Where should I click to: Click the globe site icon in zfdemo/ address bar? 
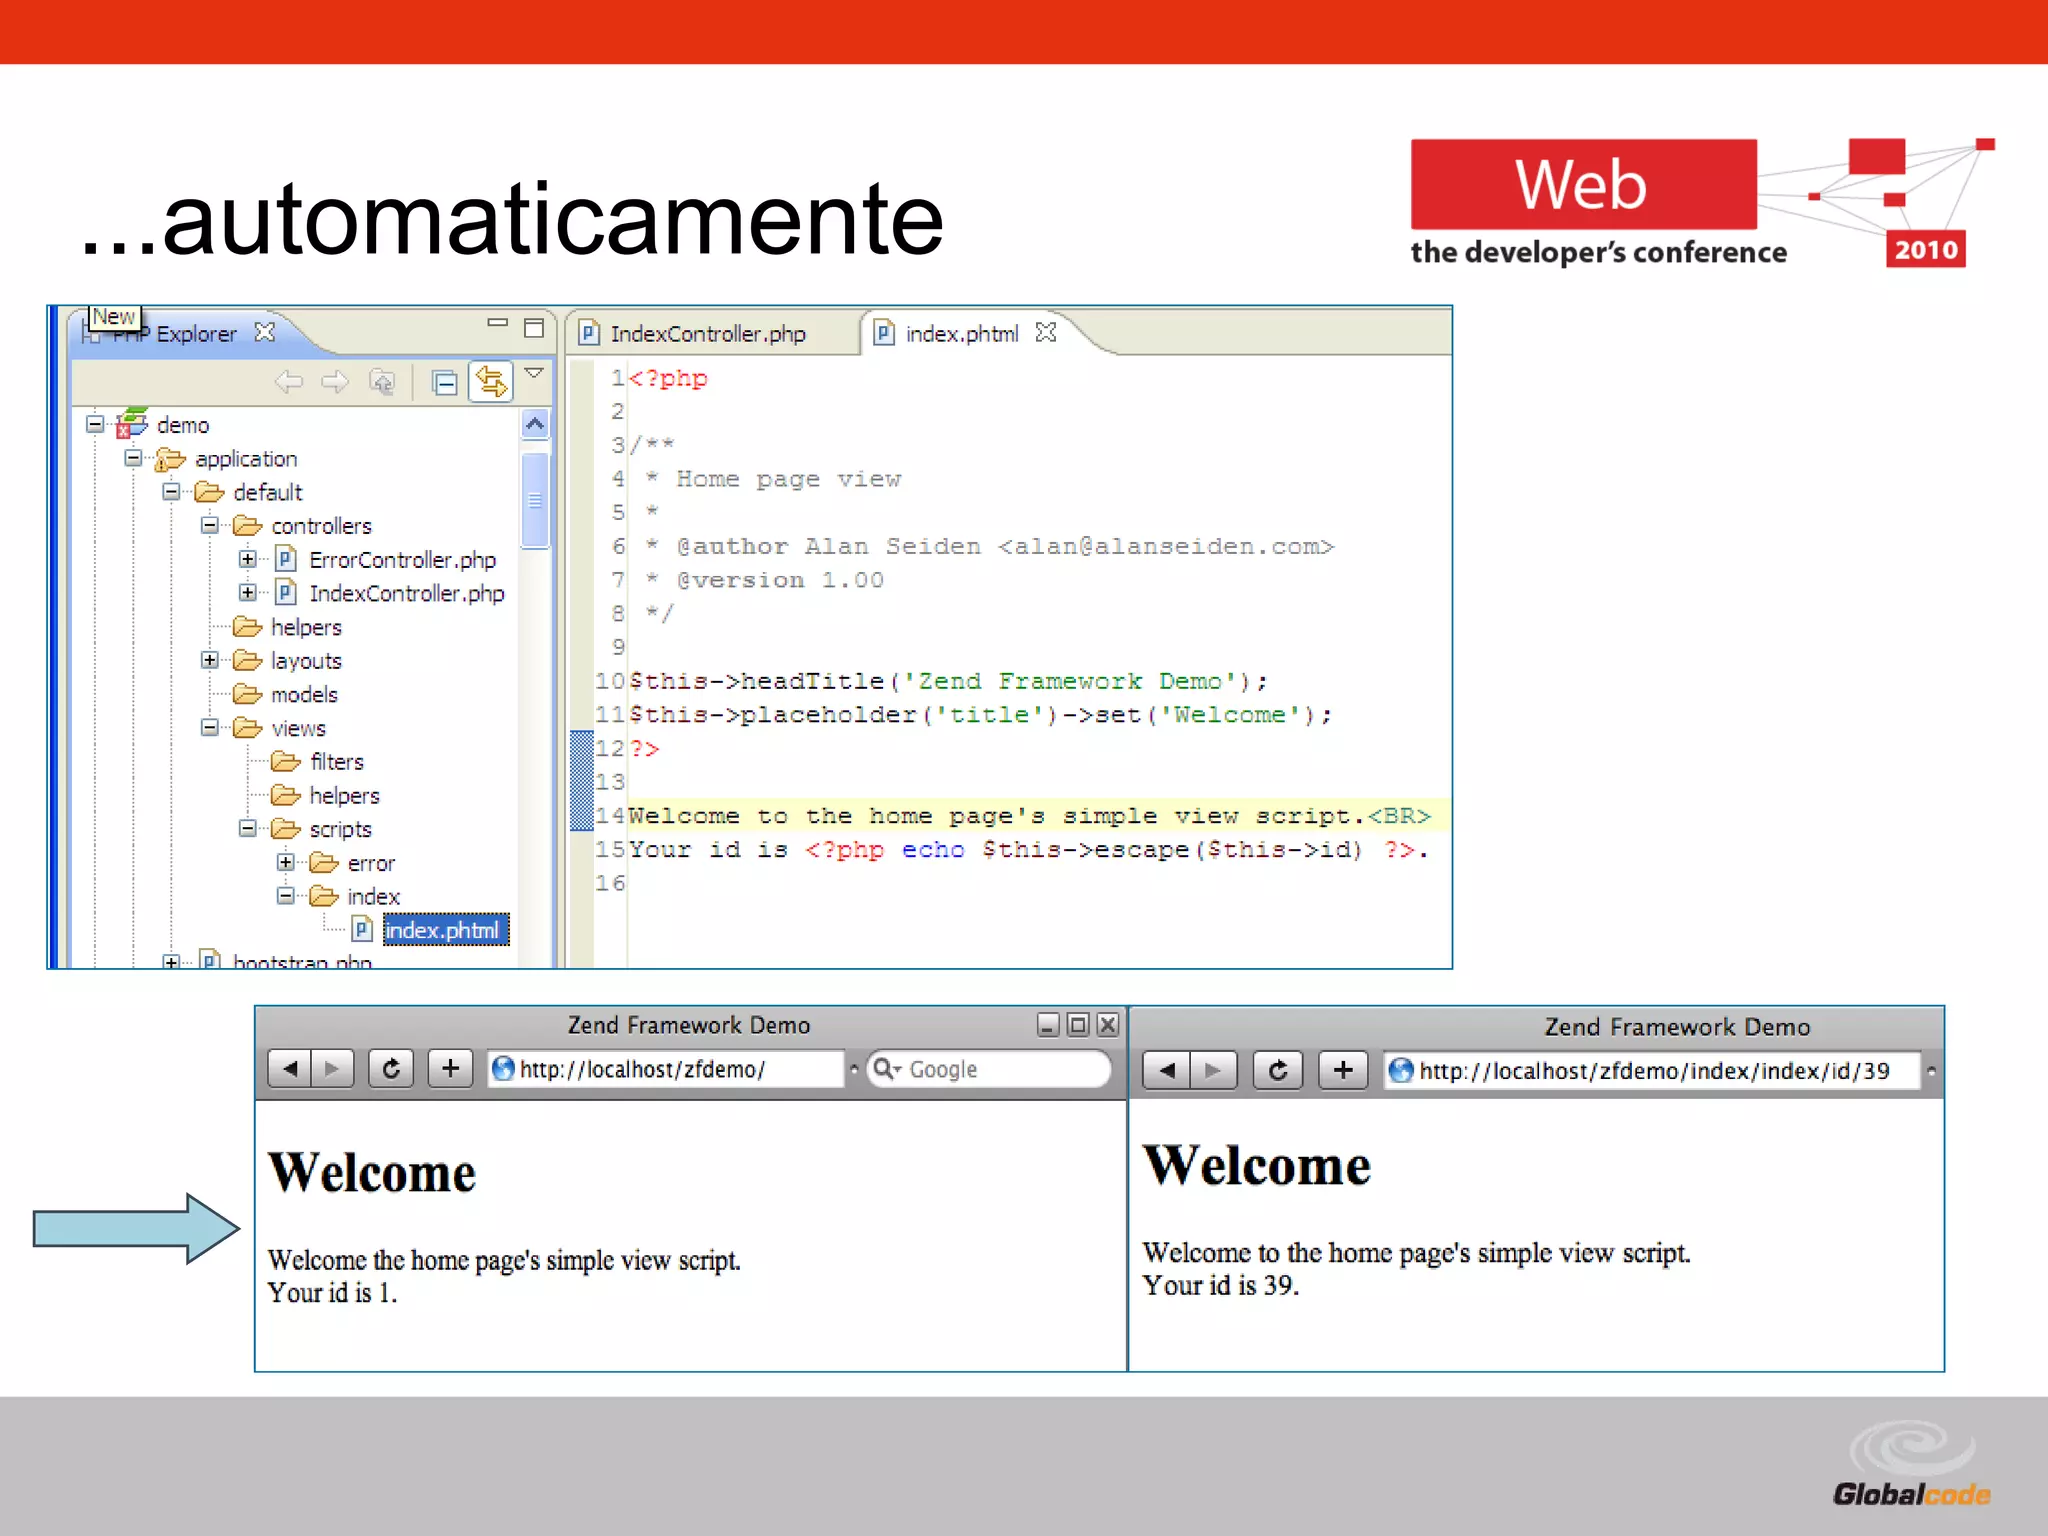(x=503, y=1069)
